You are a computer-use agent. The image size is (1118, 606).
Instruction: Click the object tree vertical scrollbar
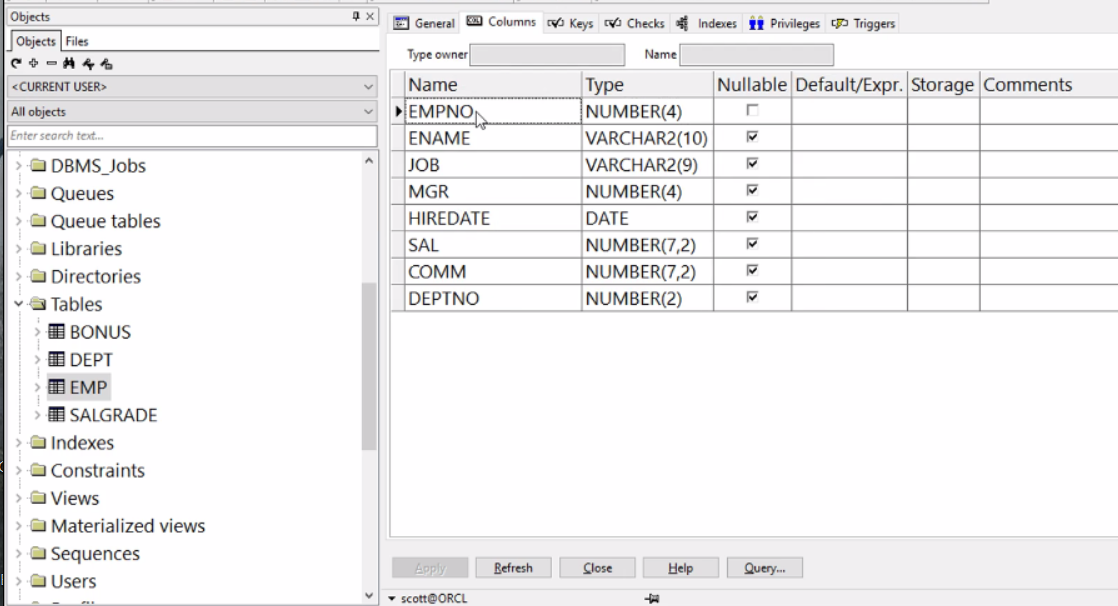point(369,366)
